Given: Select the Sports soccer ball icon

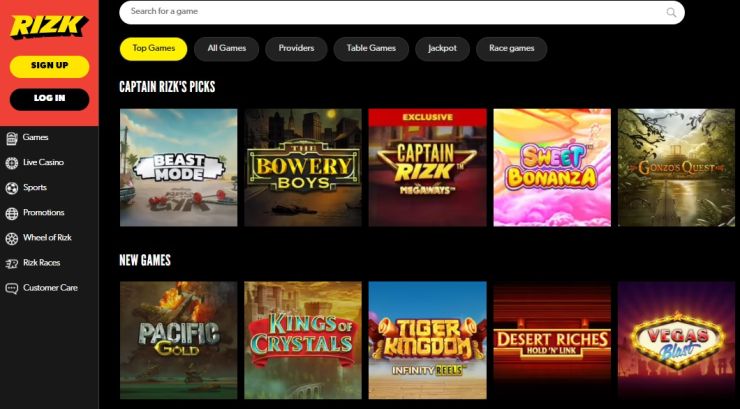Looking at the screenshot, I should [x=11, y=188].
